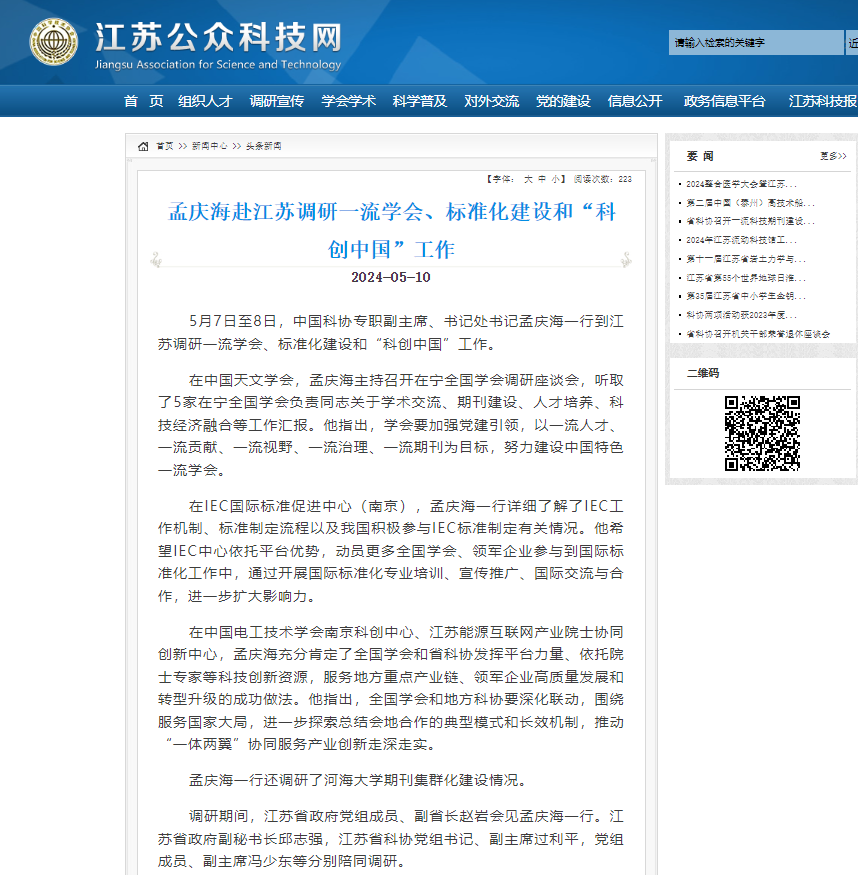Go to 新闻中心 in the breadcrumb
The height and width of the screenshot is (875, 858).
(x=209, y=146)
